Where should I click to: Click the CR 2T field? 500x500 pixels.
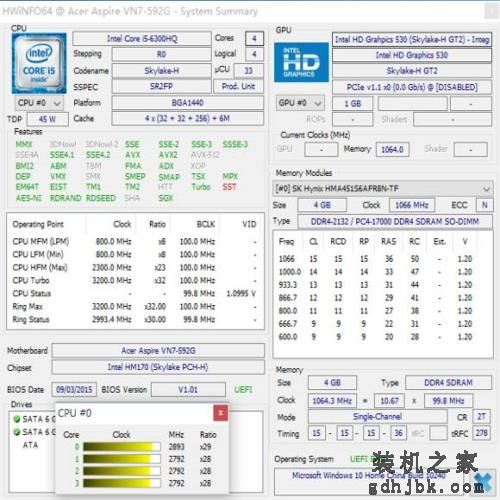coord(481,417)
